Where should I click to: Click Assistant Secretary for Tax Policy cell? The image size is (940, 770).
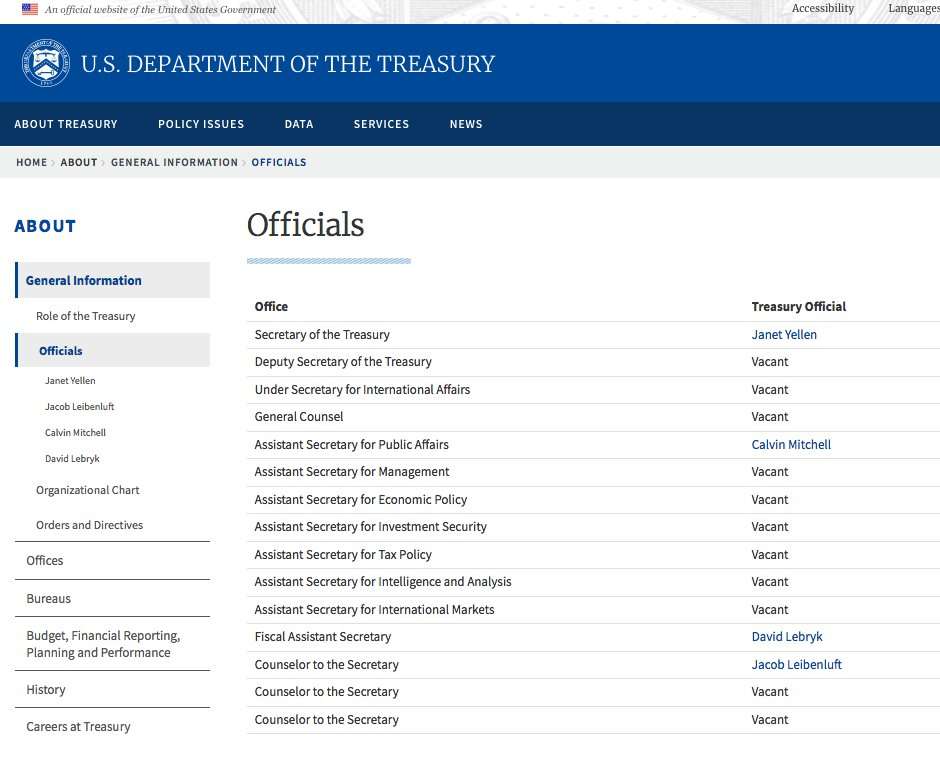[343, 555]
